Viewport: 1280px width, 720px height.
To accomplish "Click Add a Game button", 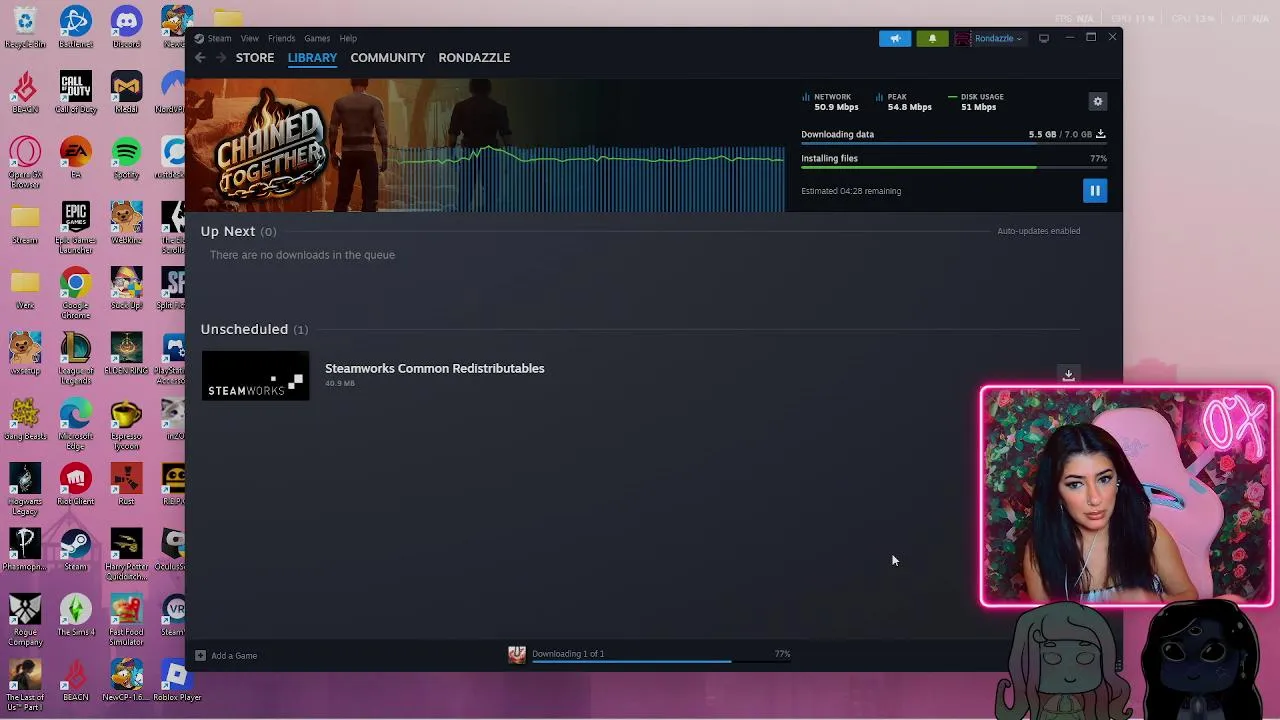I will 226,655.
